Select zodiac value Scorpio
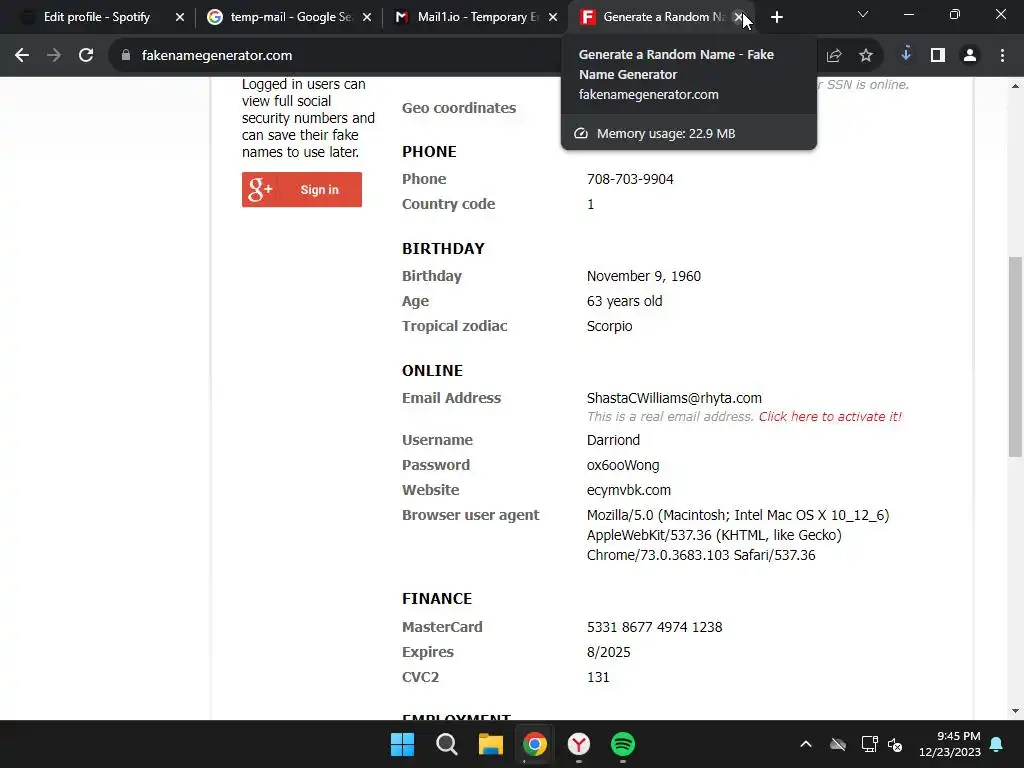This screenshot has height=768, width=1024. coord(609,326)
